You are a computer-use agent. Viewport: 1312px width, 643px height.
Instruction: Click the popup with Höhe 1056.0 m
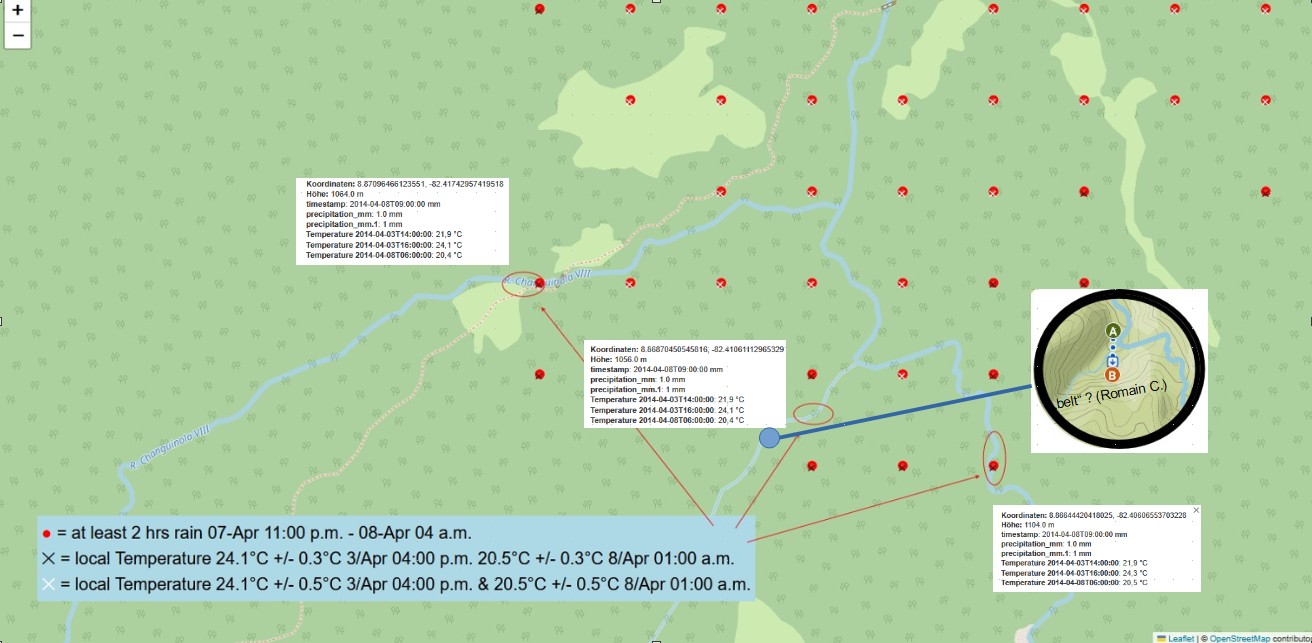pos(686,384)
